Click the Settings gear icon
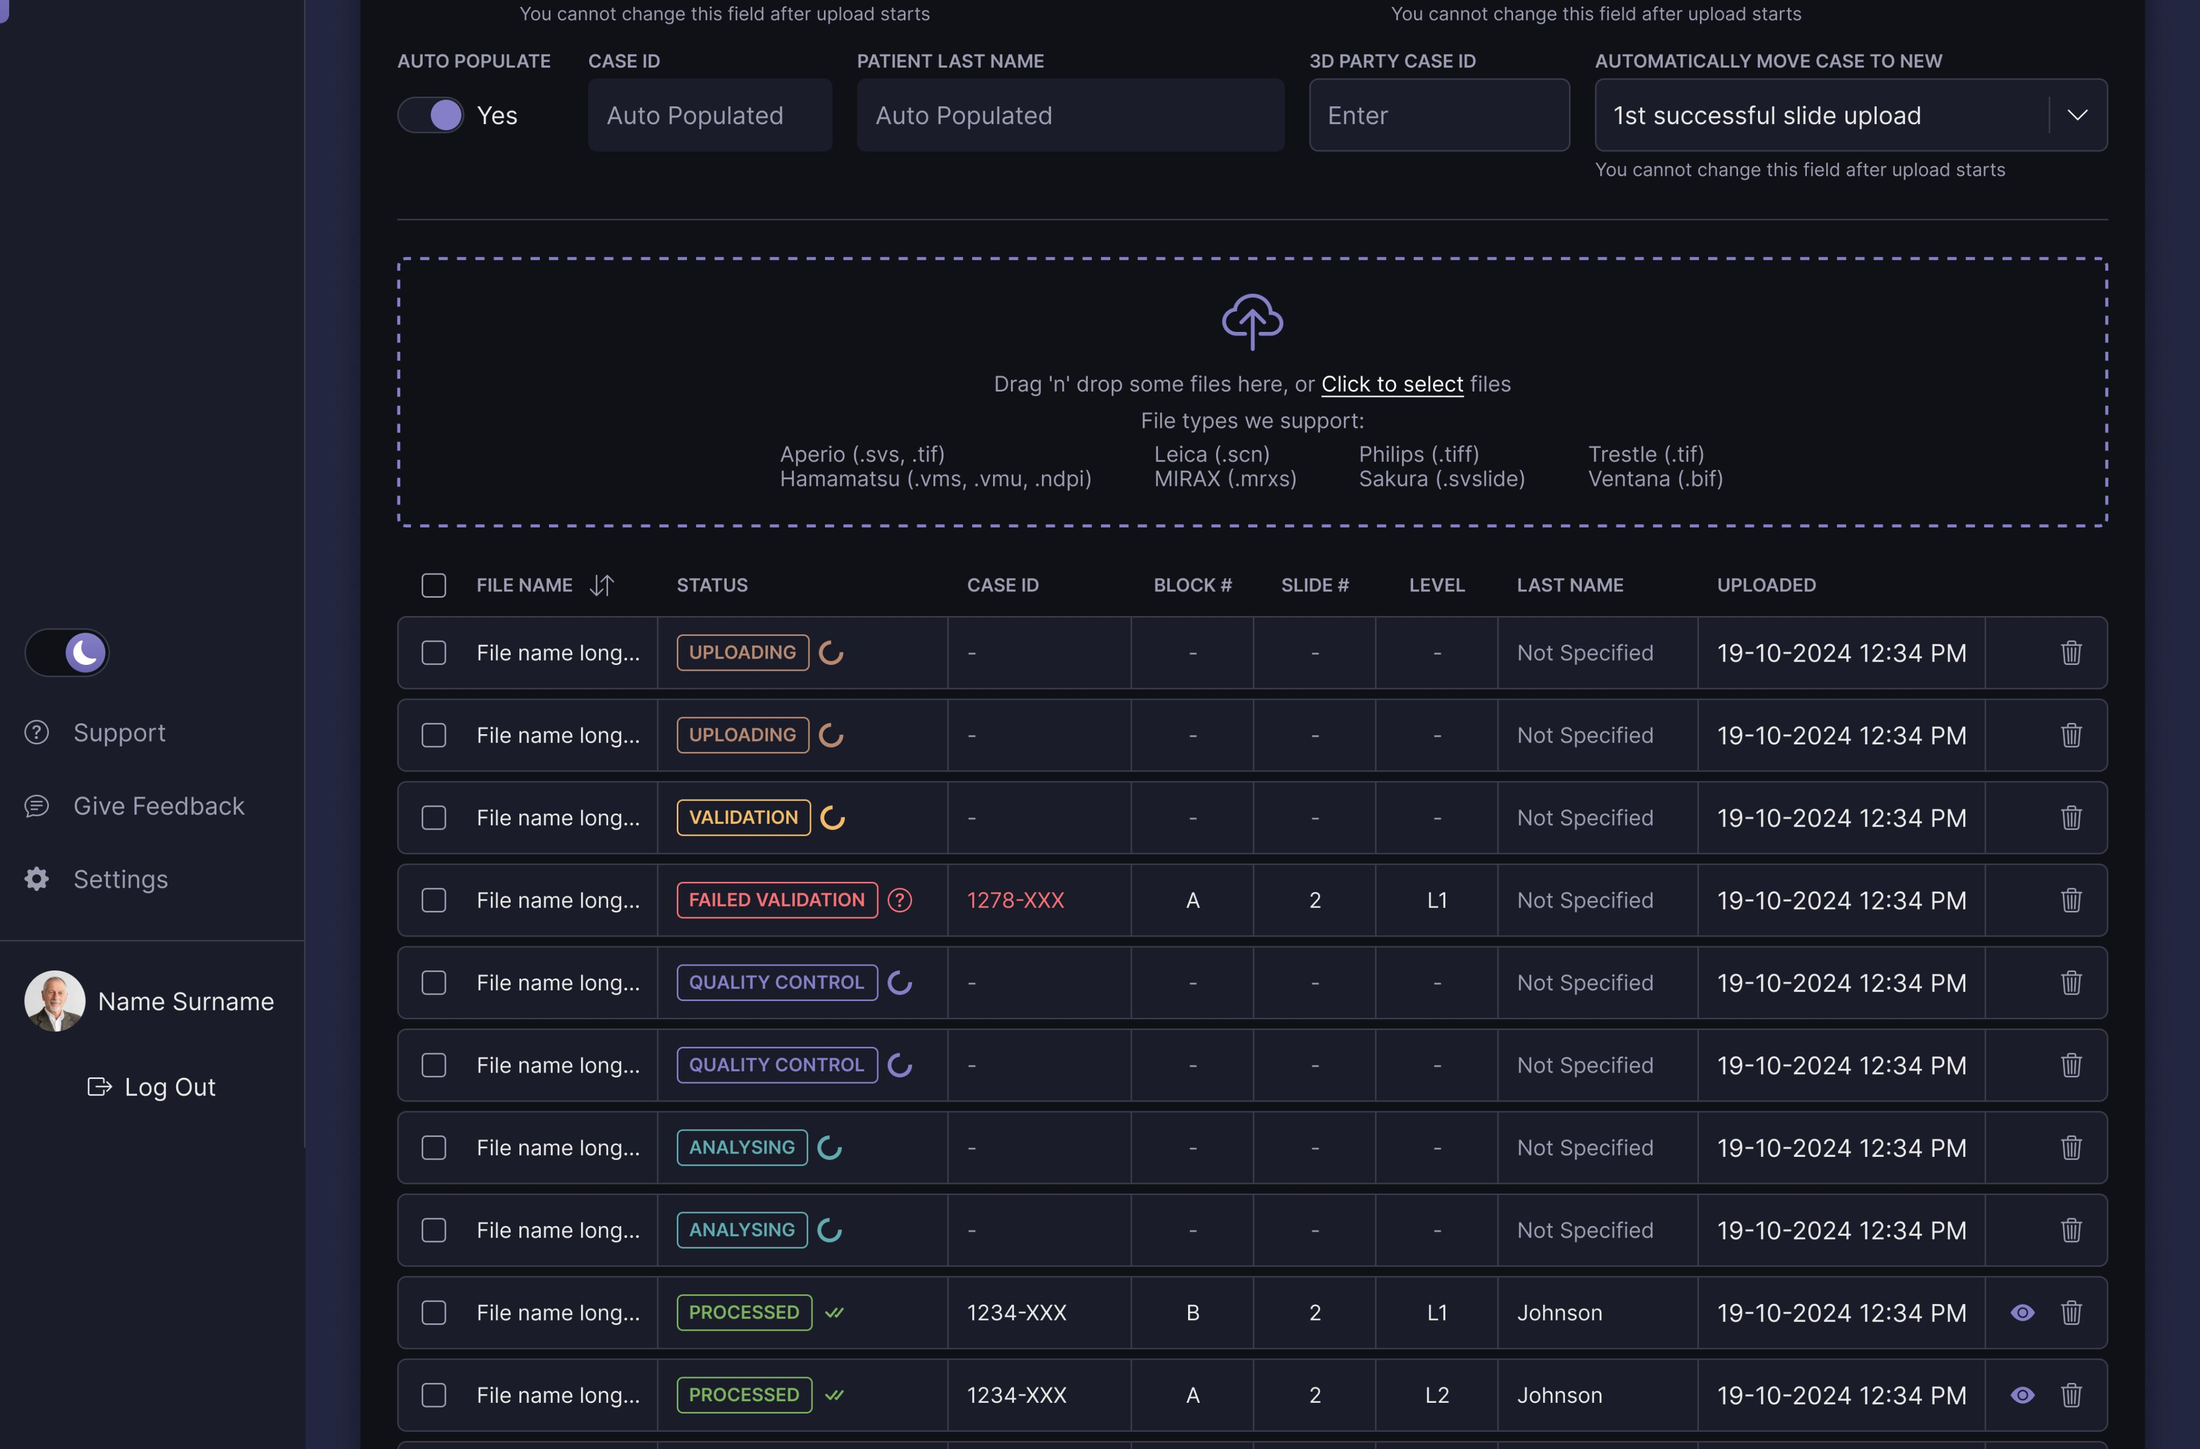The height and width of the screenshot is (1449, 2200). (36, 879)
